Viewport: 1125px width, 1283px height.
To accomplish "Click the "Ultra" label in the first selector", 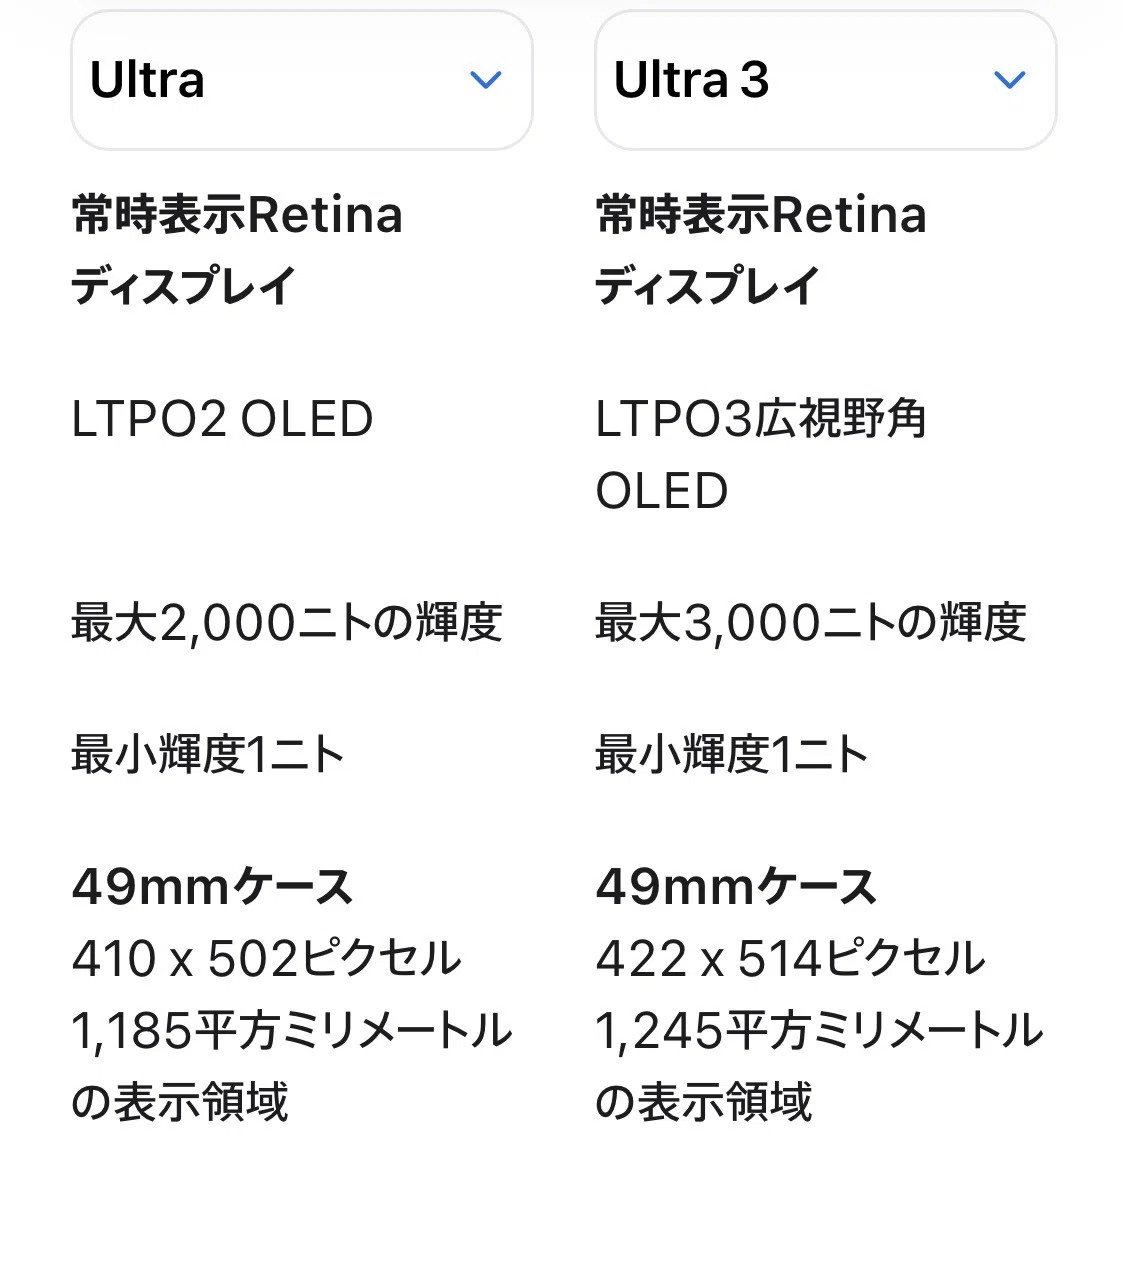I will pos(147,80).
